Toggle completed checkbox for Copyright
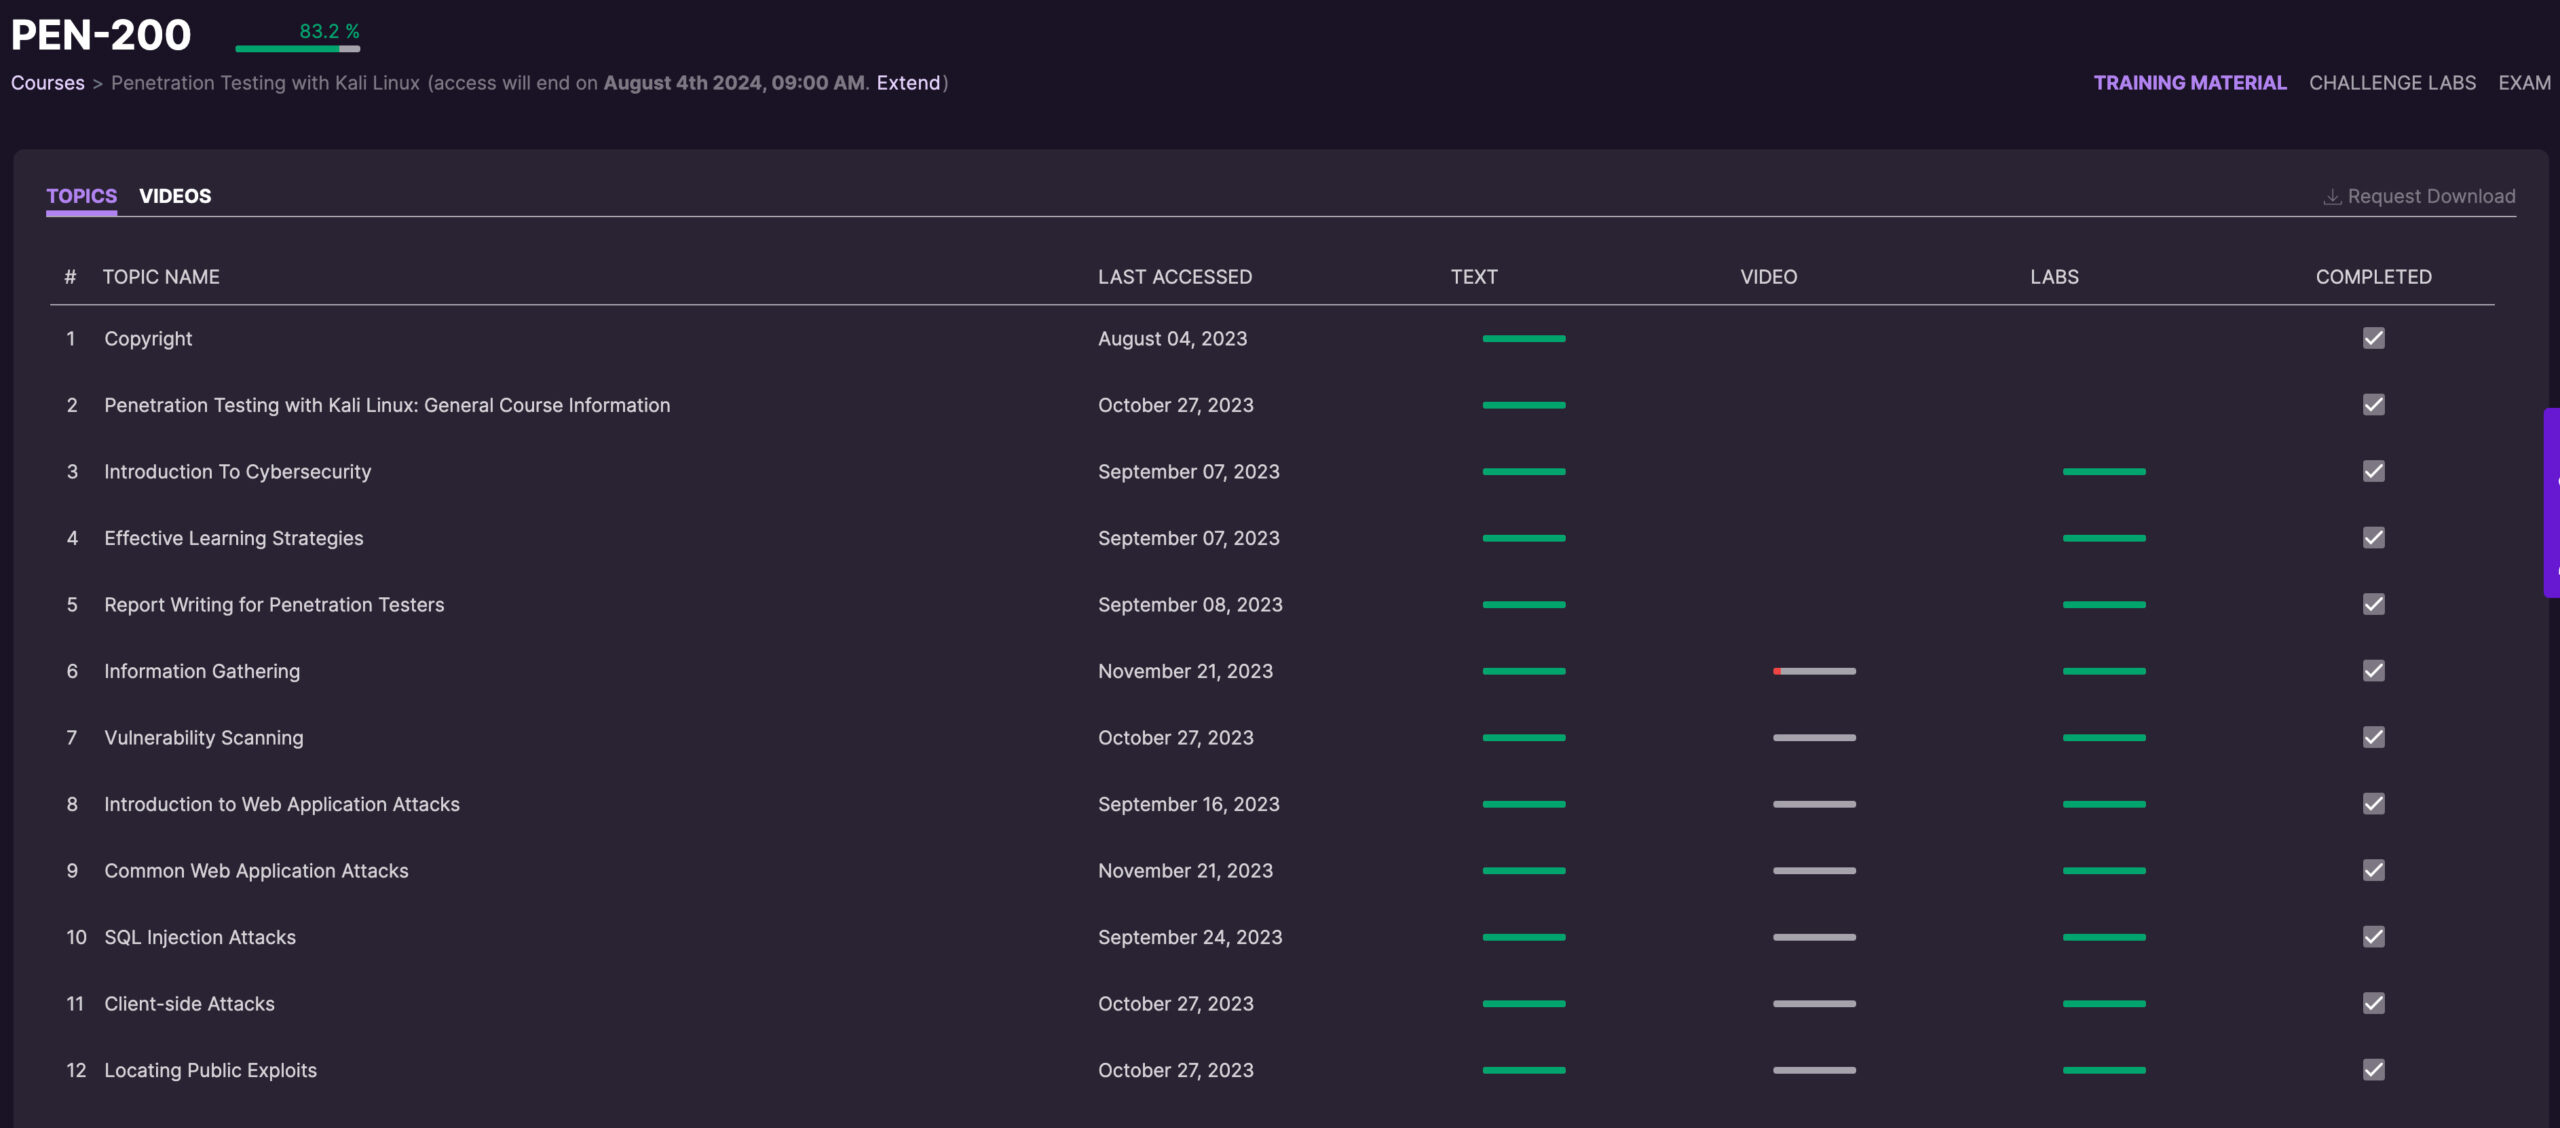2560x1128 pixels. pos(2374,338)
